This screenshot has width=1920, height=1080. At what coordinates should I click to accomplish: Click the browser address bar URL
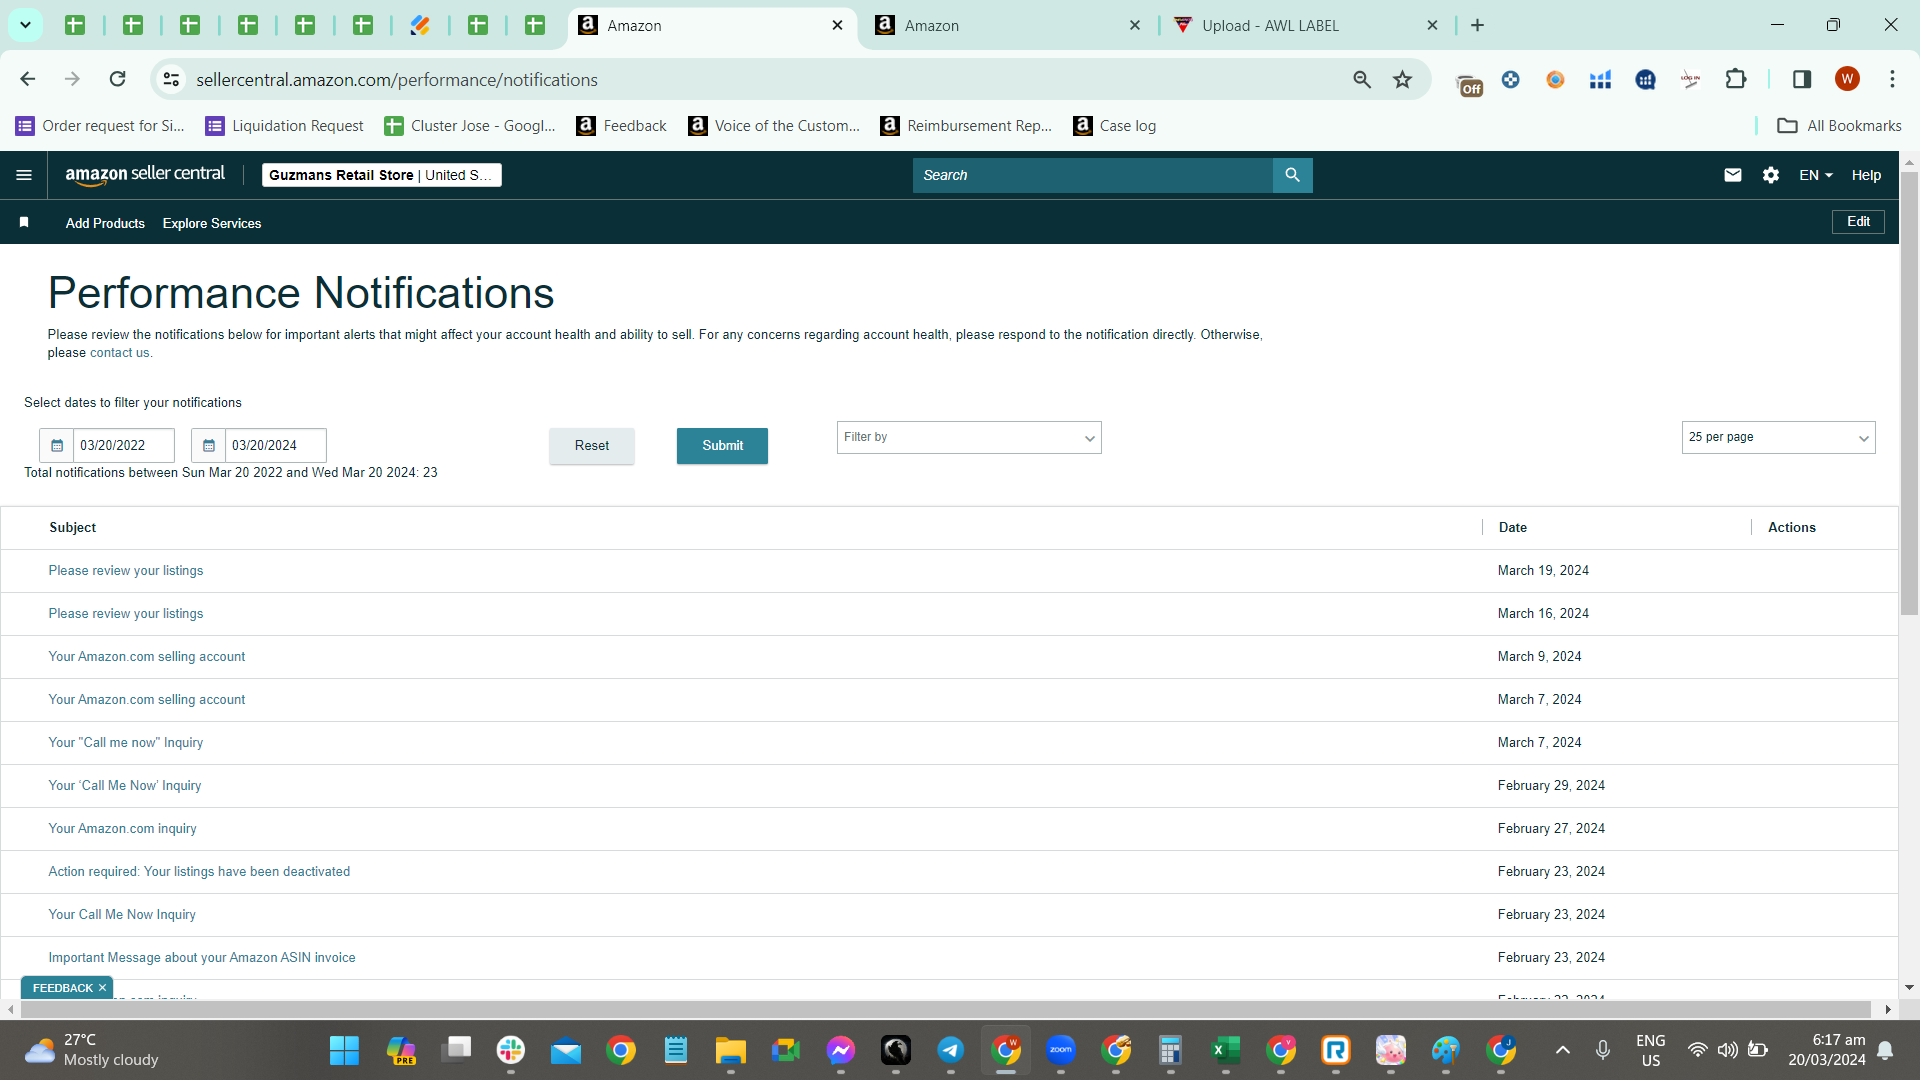click(x=397, y=79)
